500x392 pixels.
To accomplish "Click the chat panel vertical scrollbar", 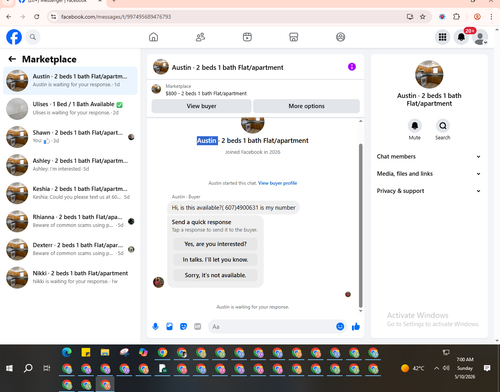I will coord(360,226).
